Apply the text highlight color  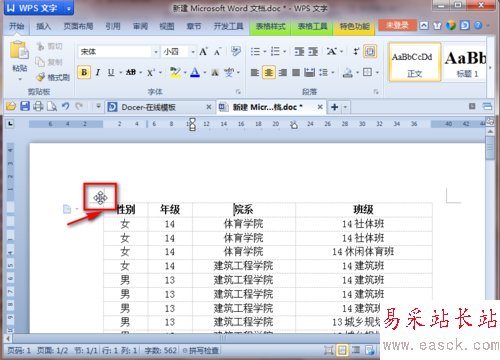click(x=175, y=72)
